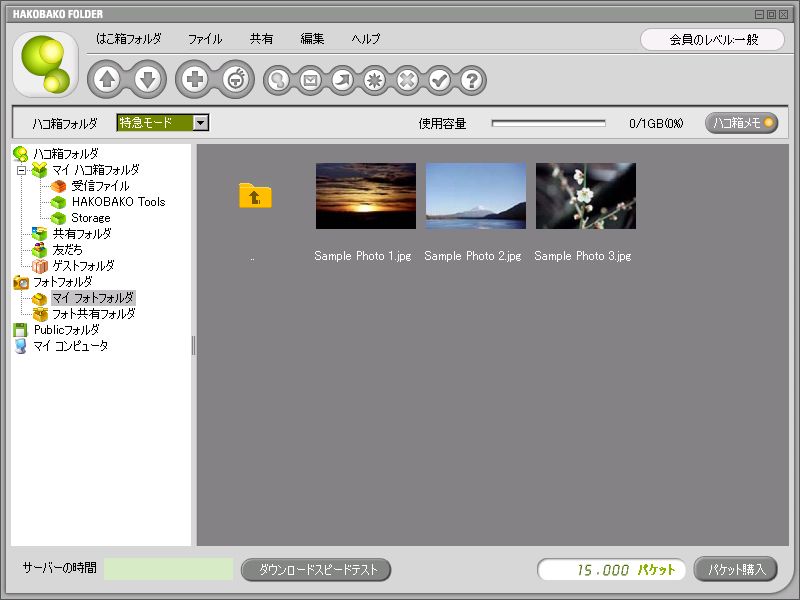Image resolution: width=800 pixels, height=600 pixels.
Task: Click the panel splitter handle
Action: coord(193,345)
